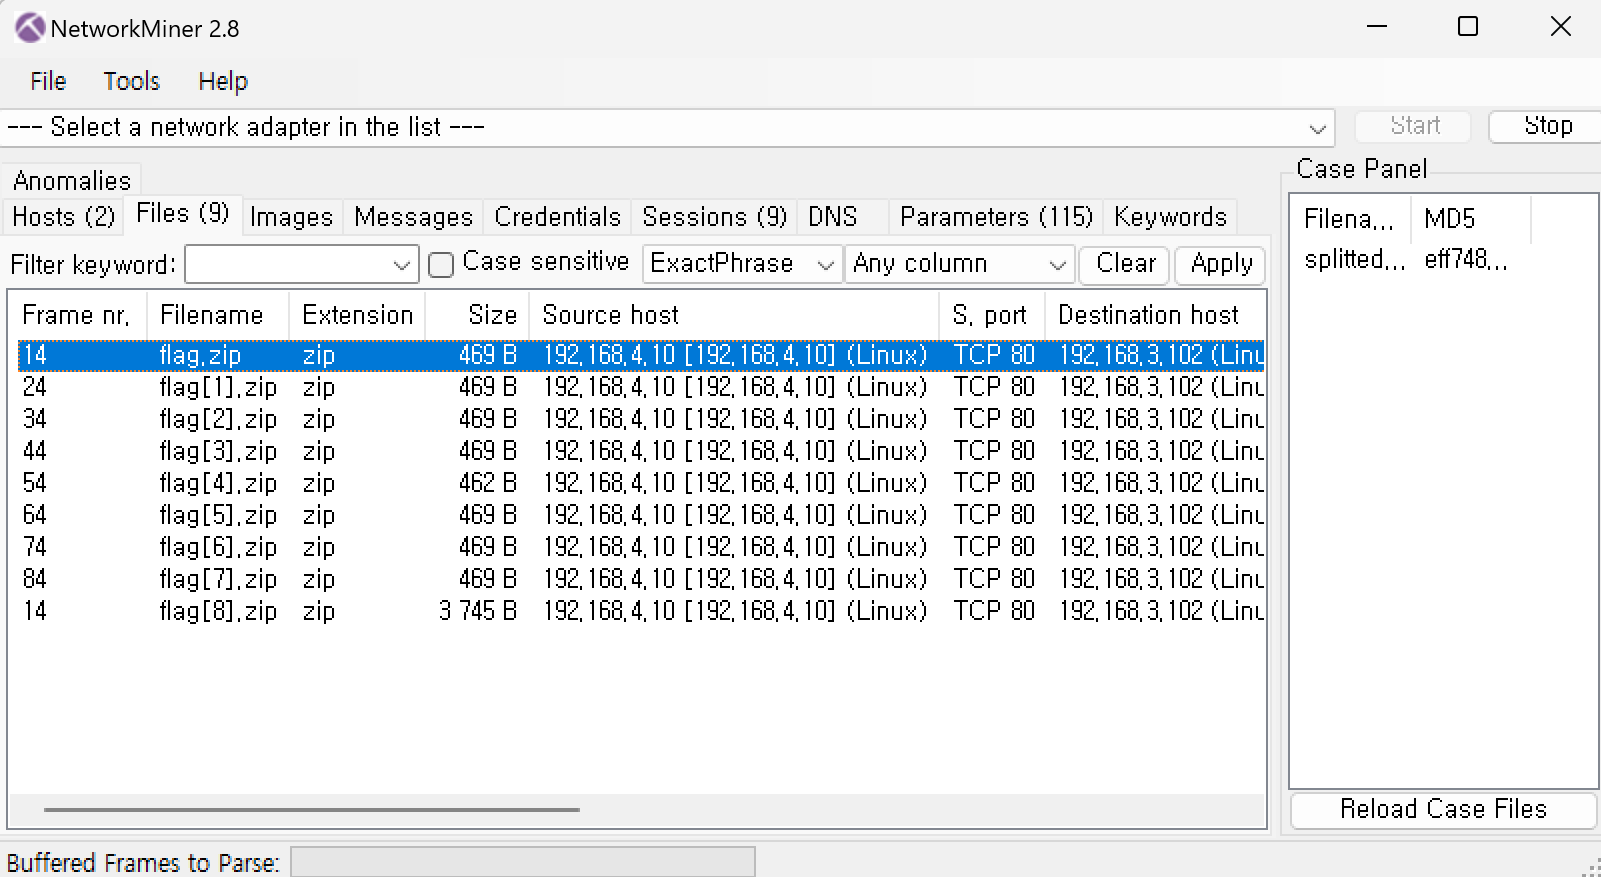
Task: Close the NetworkMiner window
Action: tap(1560, 27)
